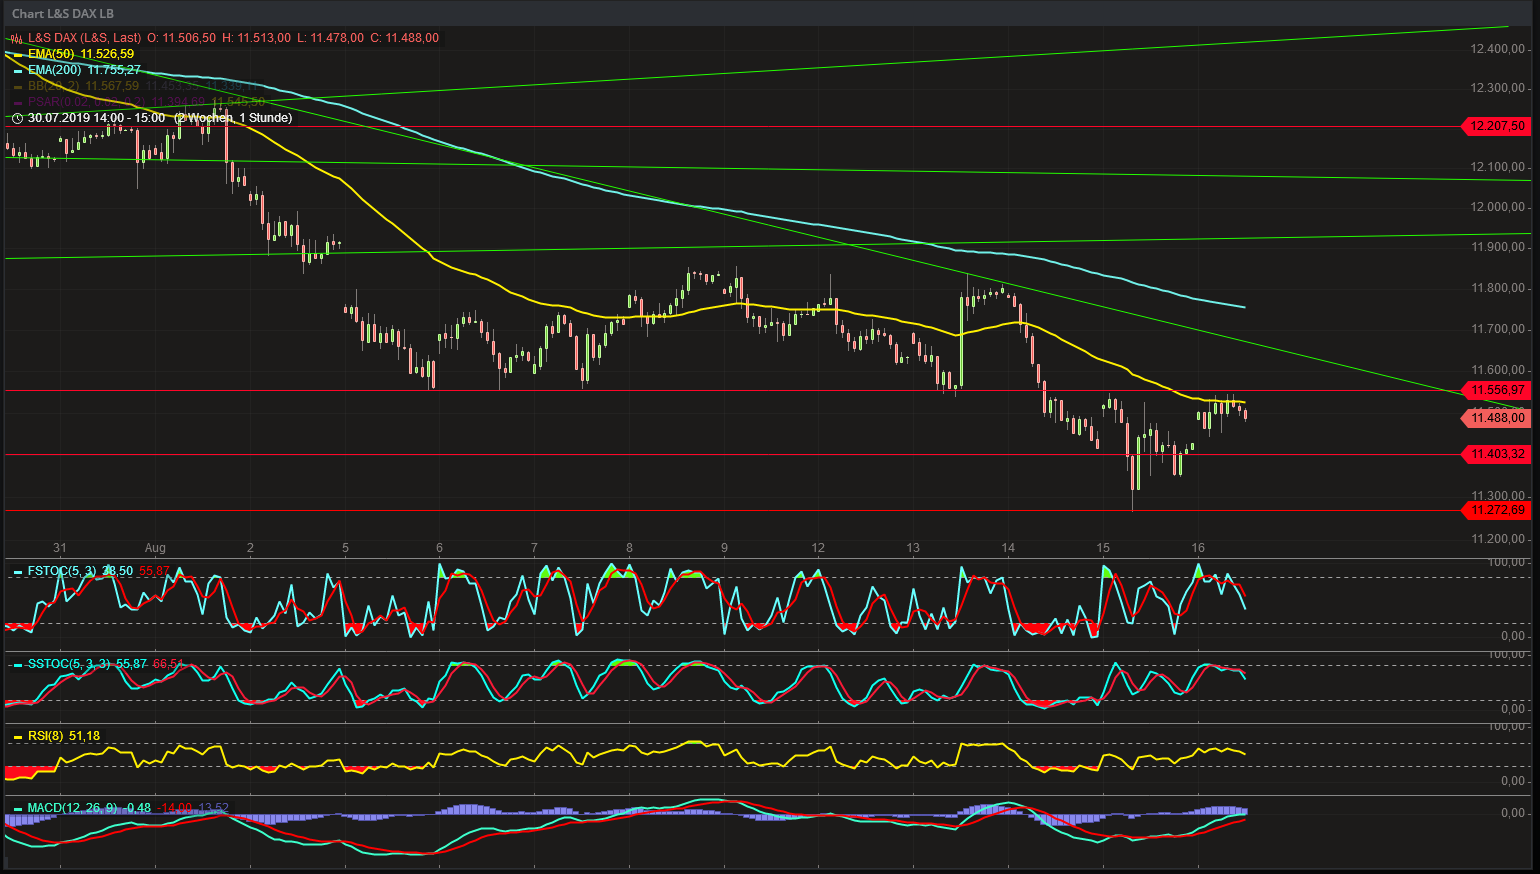Select the EMA(50) indicator label
Image resolution: width=1540 pixels, height=874 pixels.
click(x=52, y=54)
